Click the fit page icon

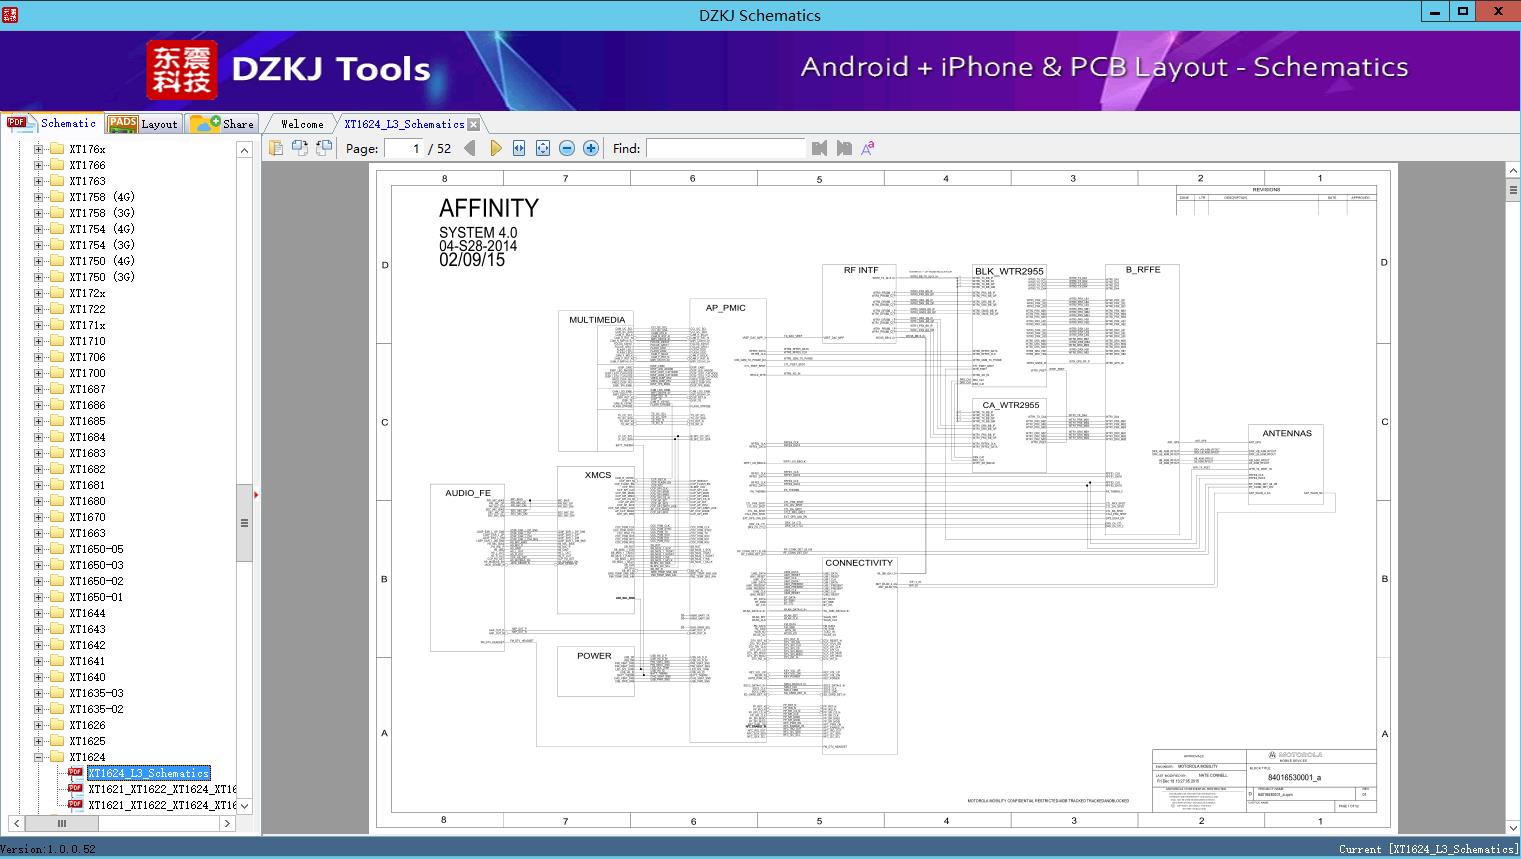[543, 148]
